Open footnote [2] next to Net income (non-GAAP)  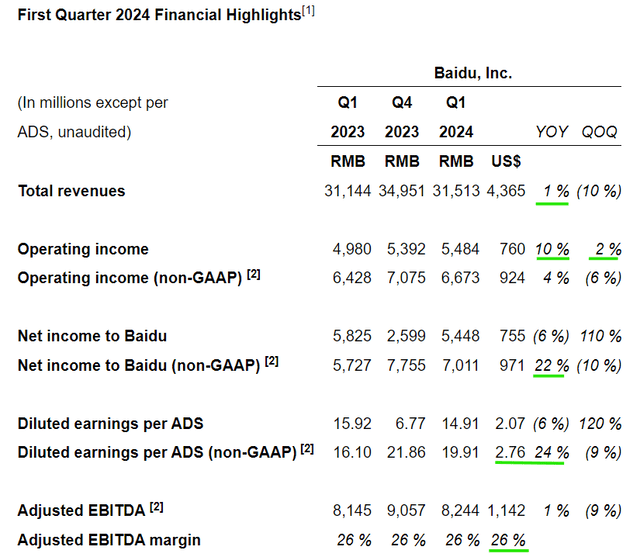pos(271,362)
